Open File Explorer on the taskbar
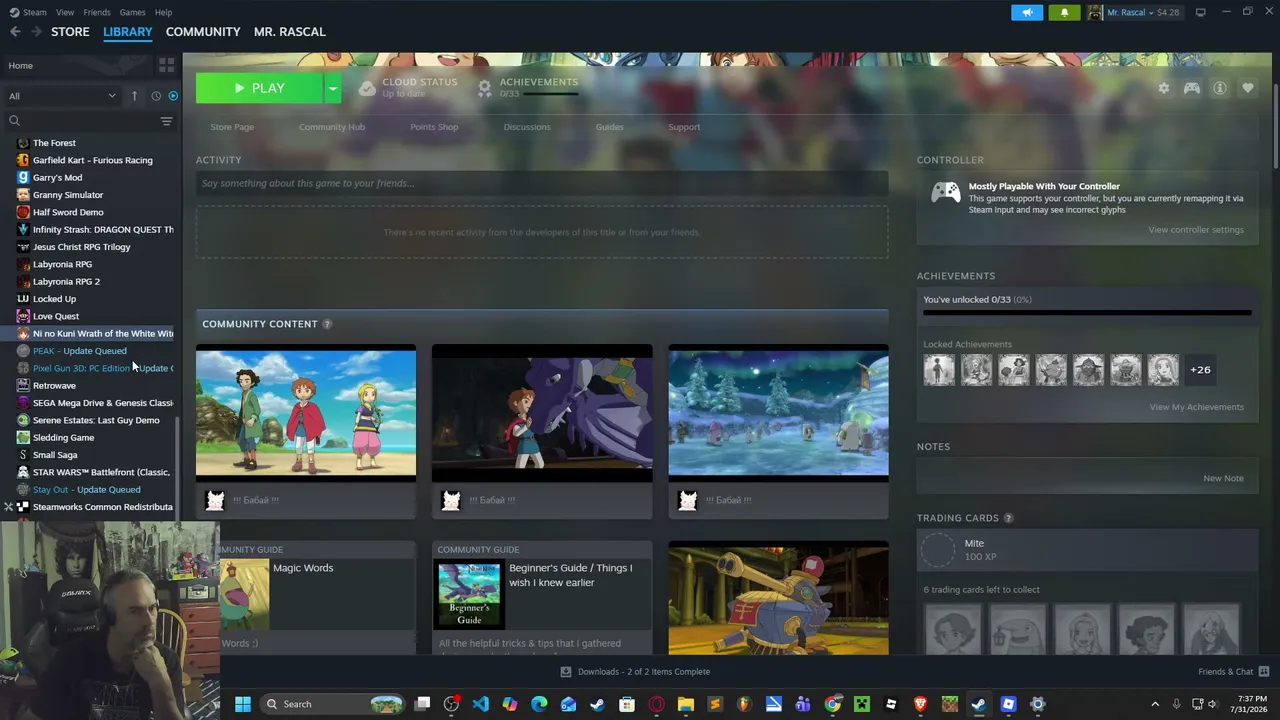This screenshot has width=1280, height=720. click(x=686, y=704)
